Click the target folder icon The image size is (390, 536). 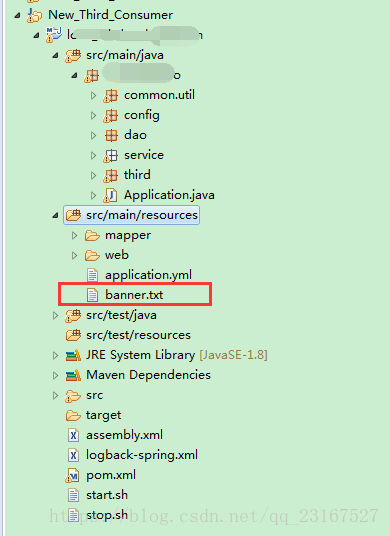point(73,415)
